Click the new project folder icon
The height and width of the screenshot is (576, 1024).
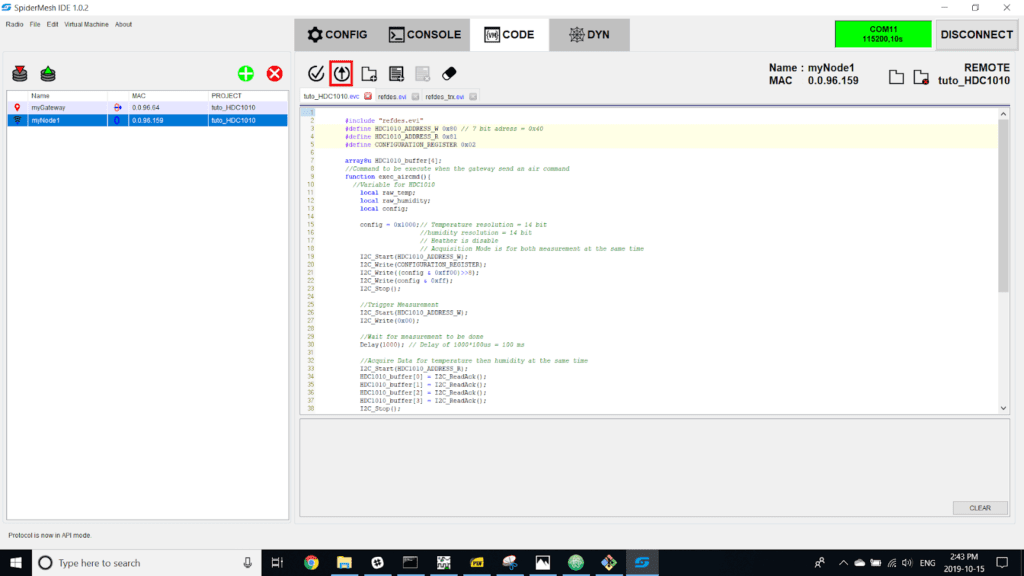(x=369, y=74)
